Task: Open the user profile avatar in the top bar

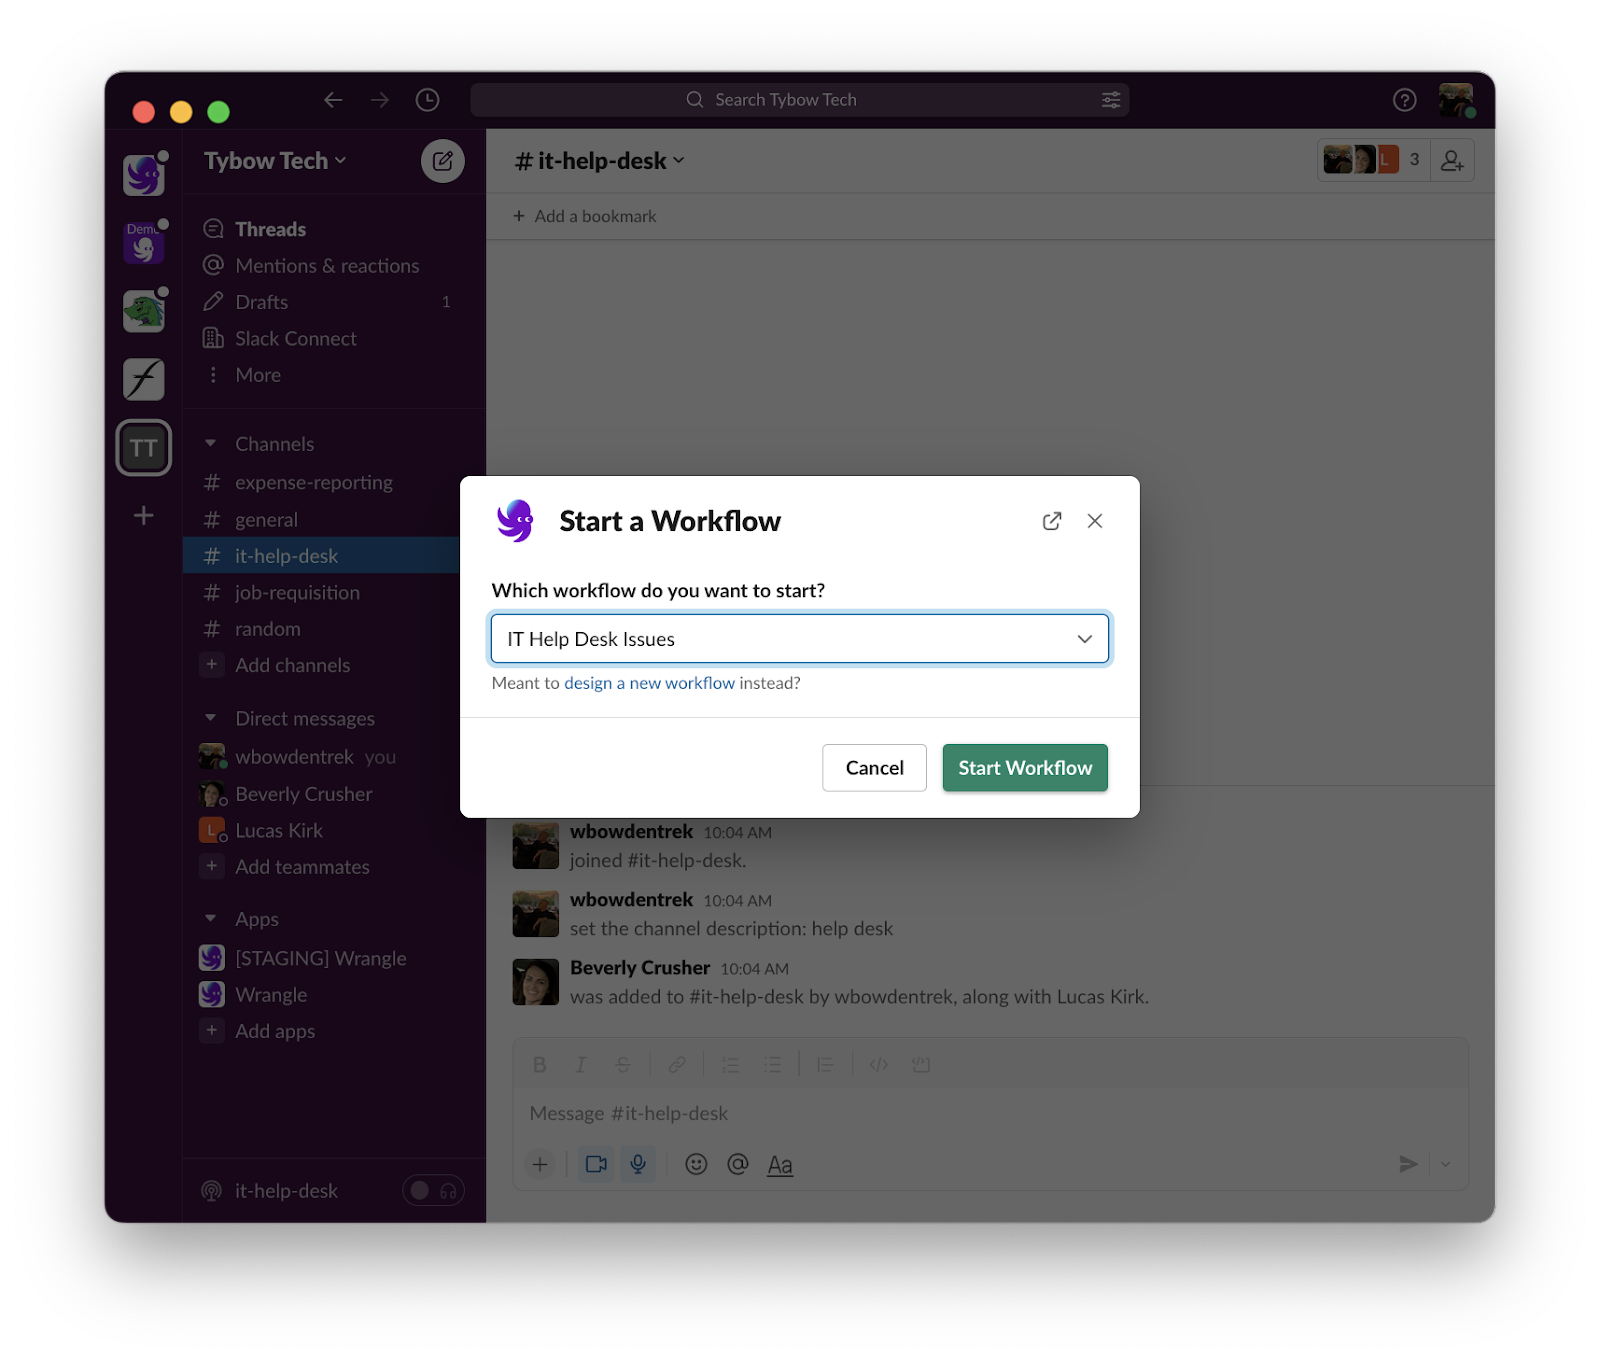Action: coord(1456,100)
